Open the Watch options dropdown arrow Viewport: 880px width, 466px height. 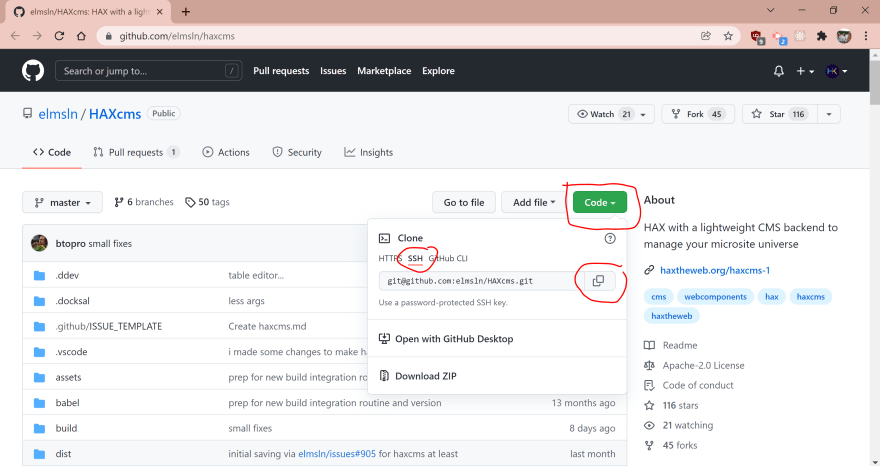pyautogui.click(x=643, y=114)
